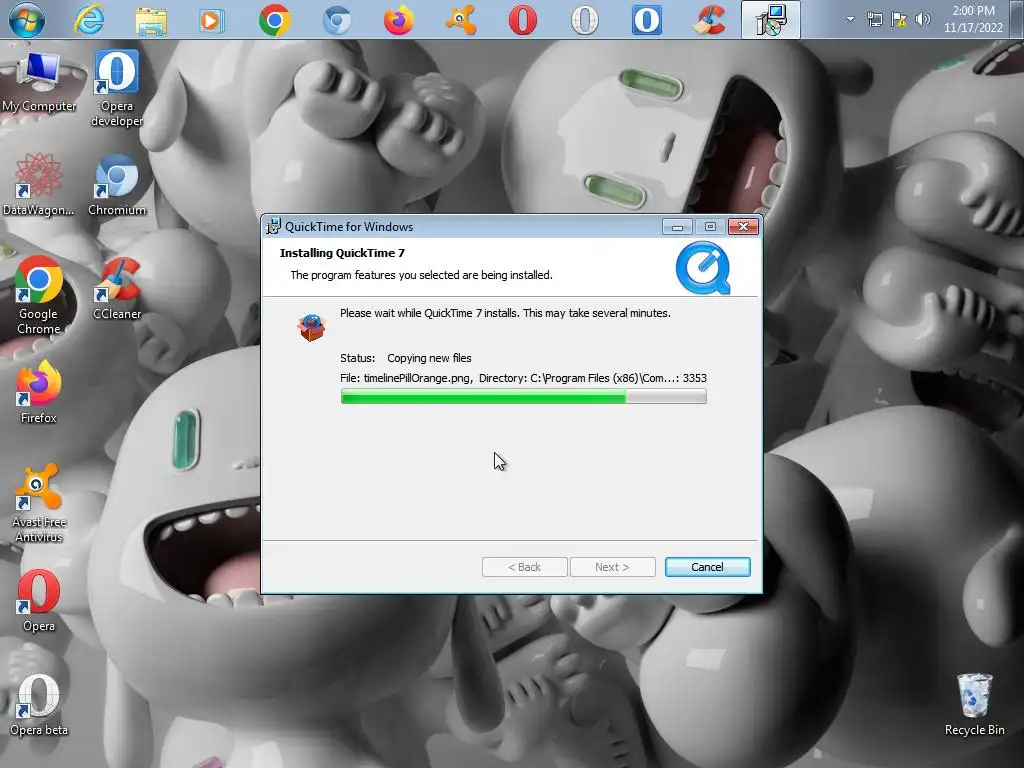The height and width of the screenshot is (768, 1024).
Task: Click the green installation progress bar
Action: [x=523, y=396]
